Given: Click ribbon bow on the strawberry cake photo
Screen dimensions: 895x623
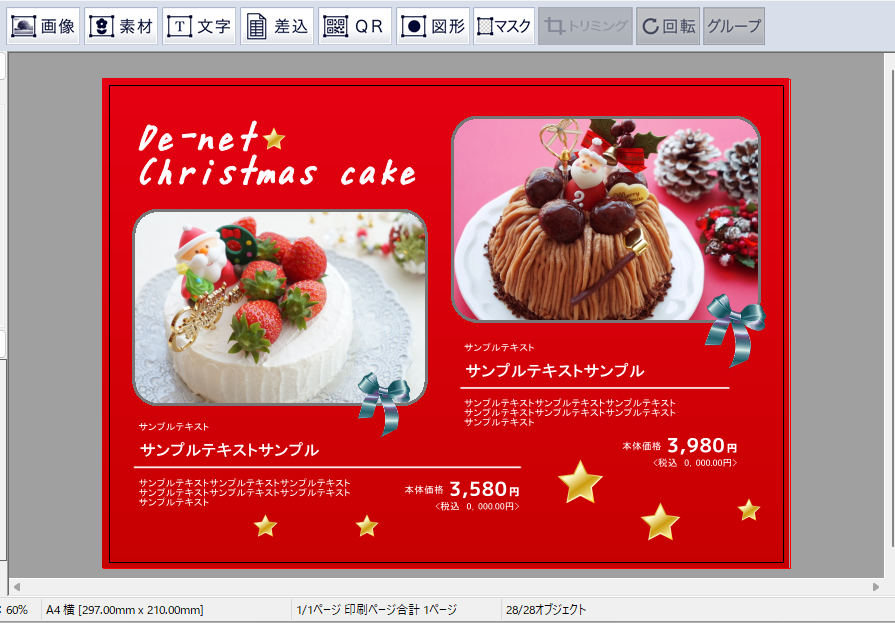Looking at the screenshot, I should (384, 400).
